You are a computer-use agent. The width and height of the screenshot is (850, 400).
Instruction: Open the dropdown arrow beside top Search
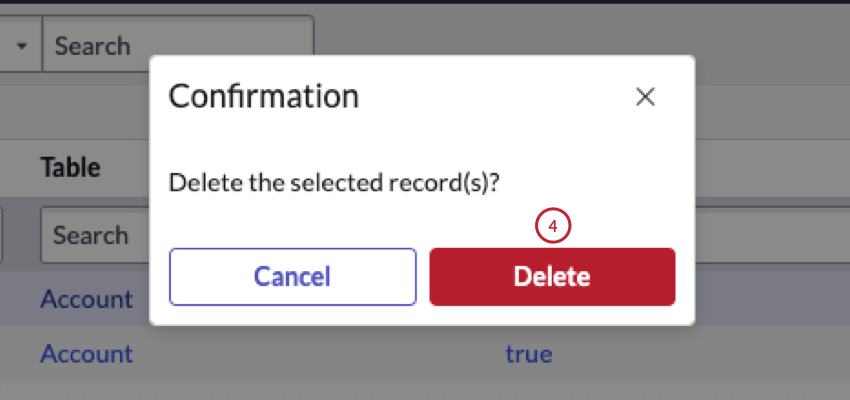(x=21, y=46)
